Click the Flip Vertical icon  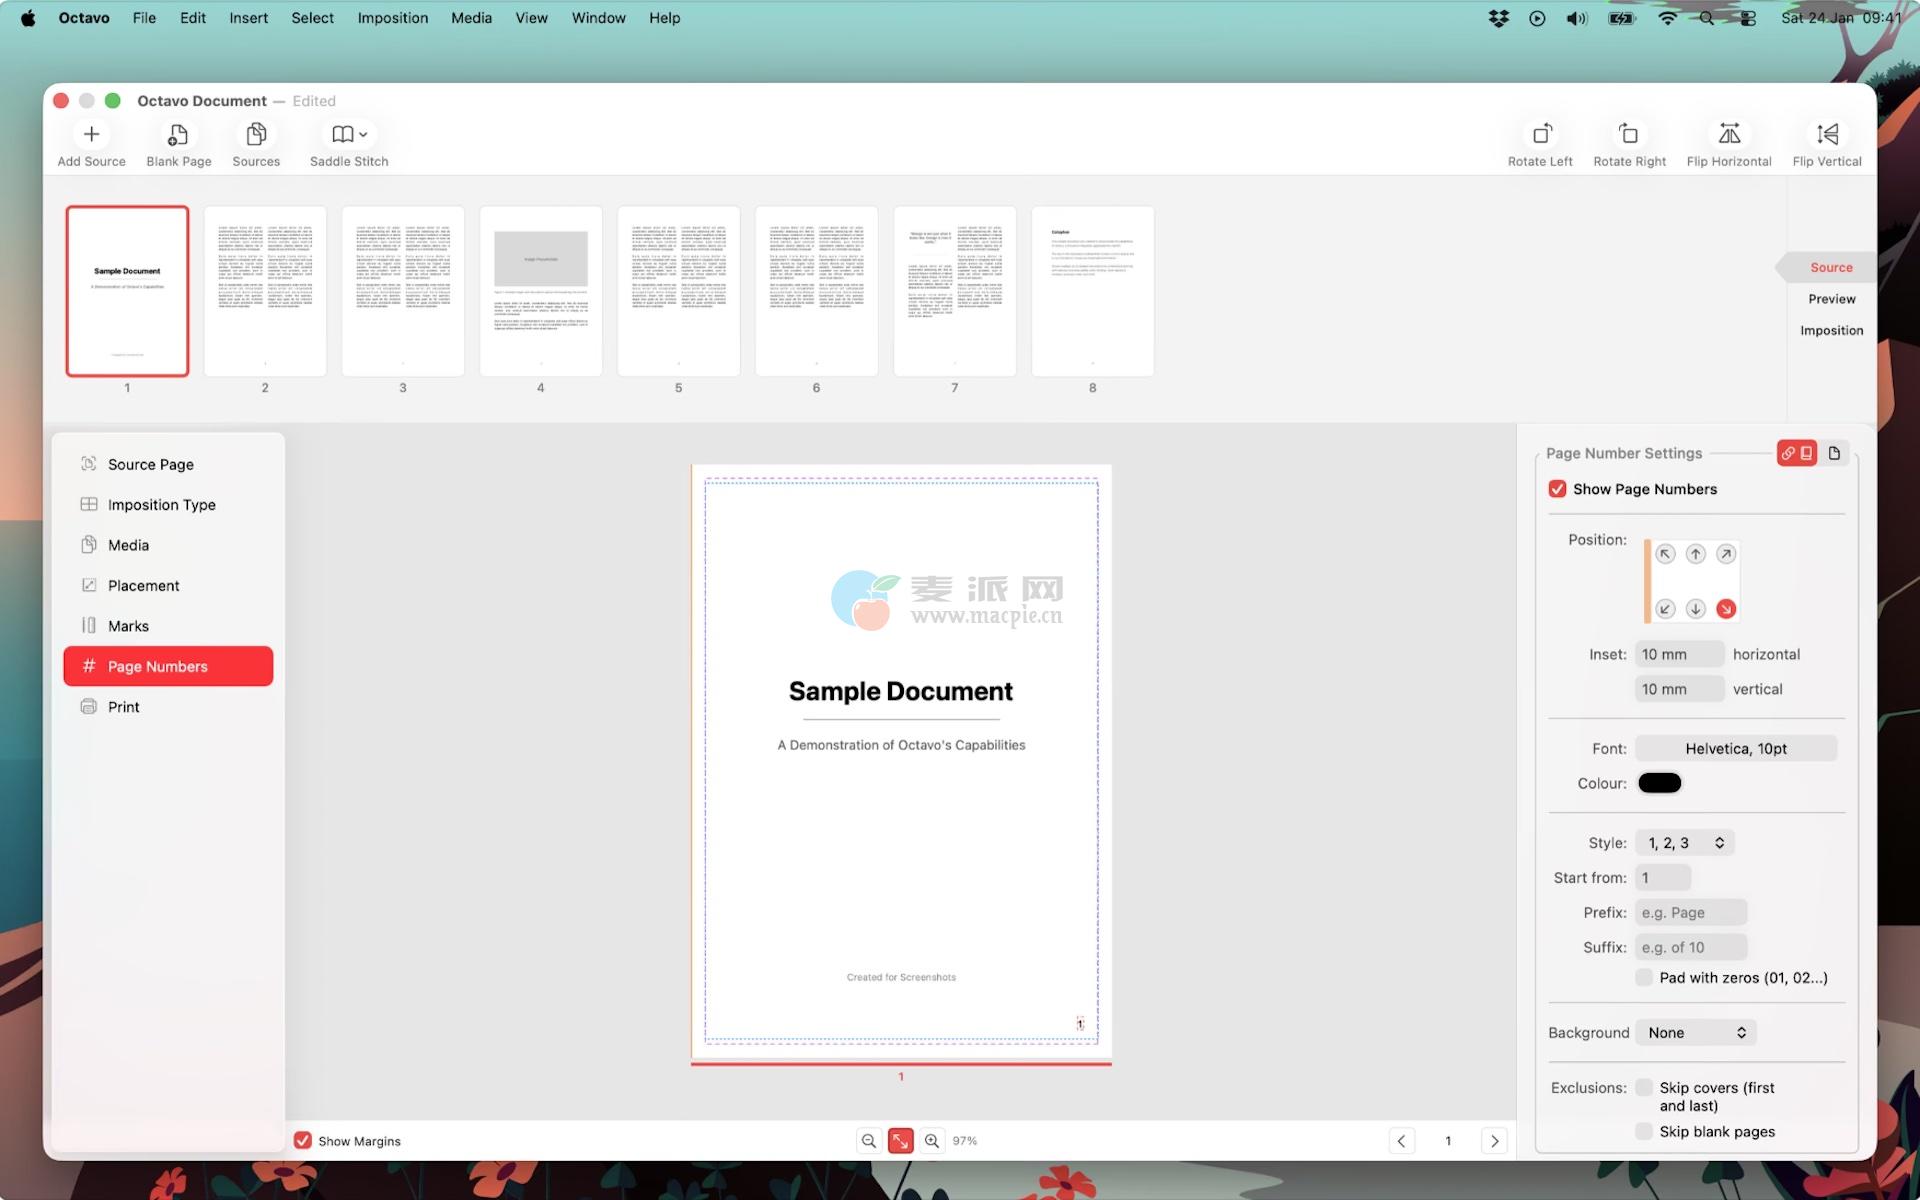(x=1826, y=134)
